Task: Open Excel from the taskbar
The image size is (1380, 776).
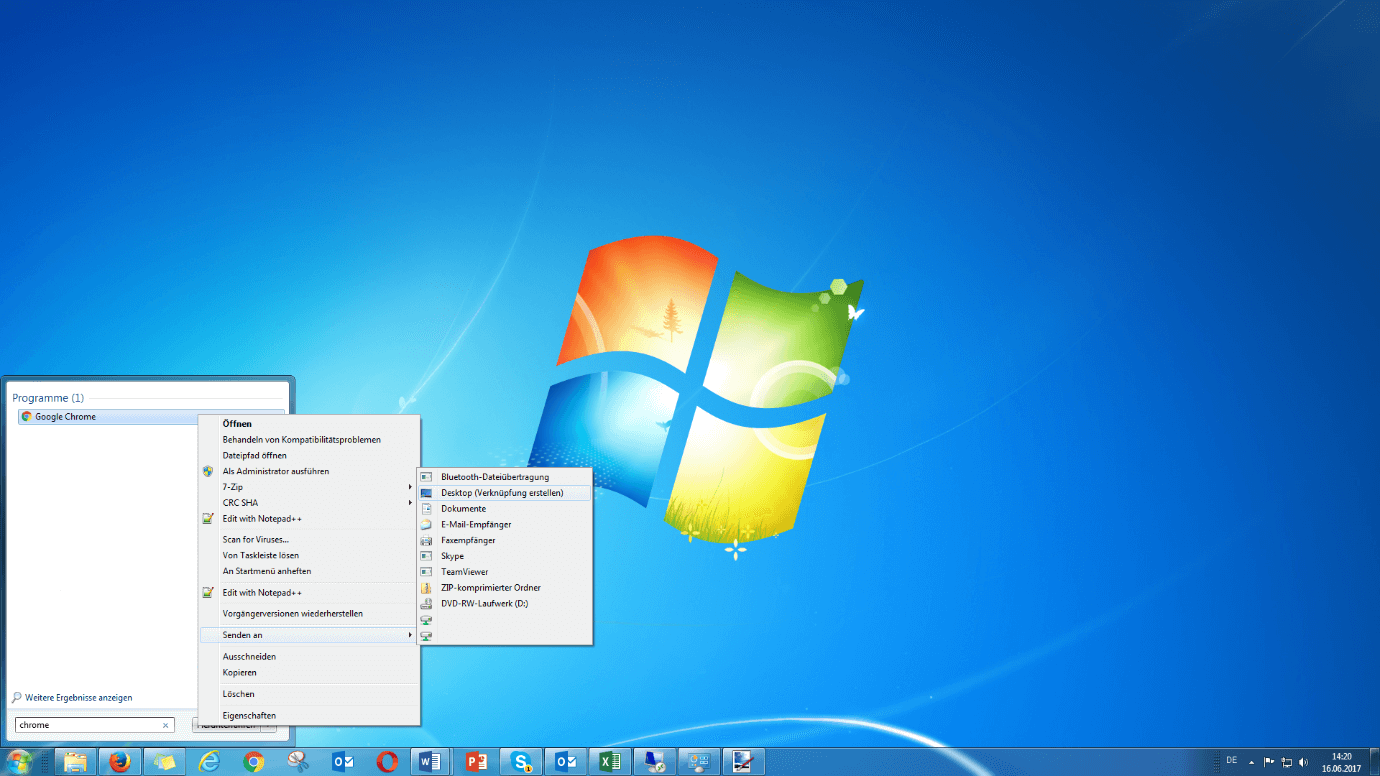Action: pyautogui.click(x=609, y=762)
